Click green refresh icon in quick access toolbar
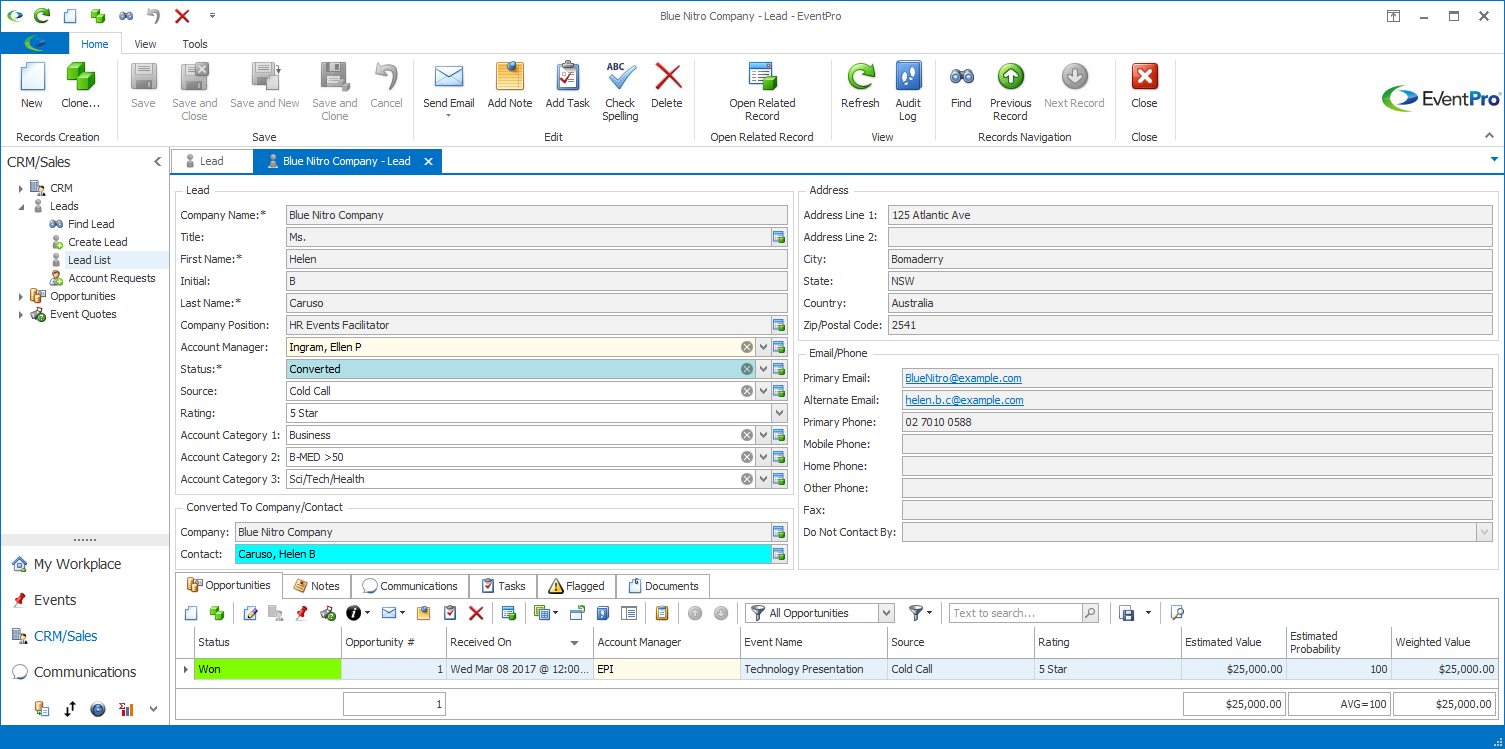Viewport: 1505px width, 749px height. point(41,16)
